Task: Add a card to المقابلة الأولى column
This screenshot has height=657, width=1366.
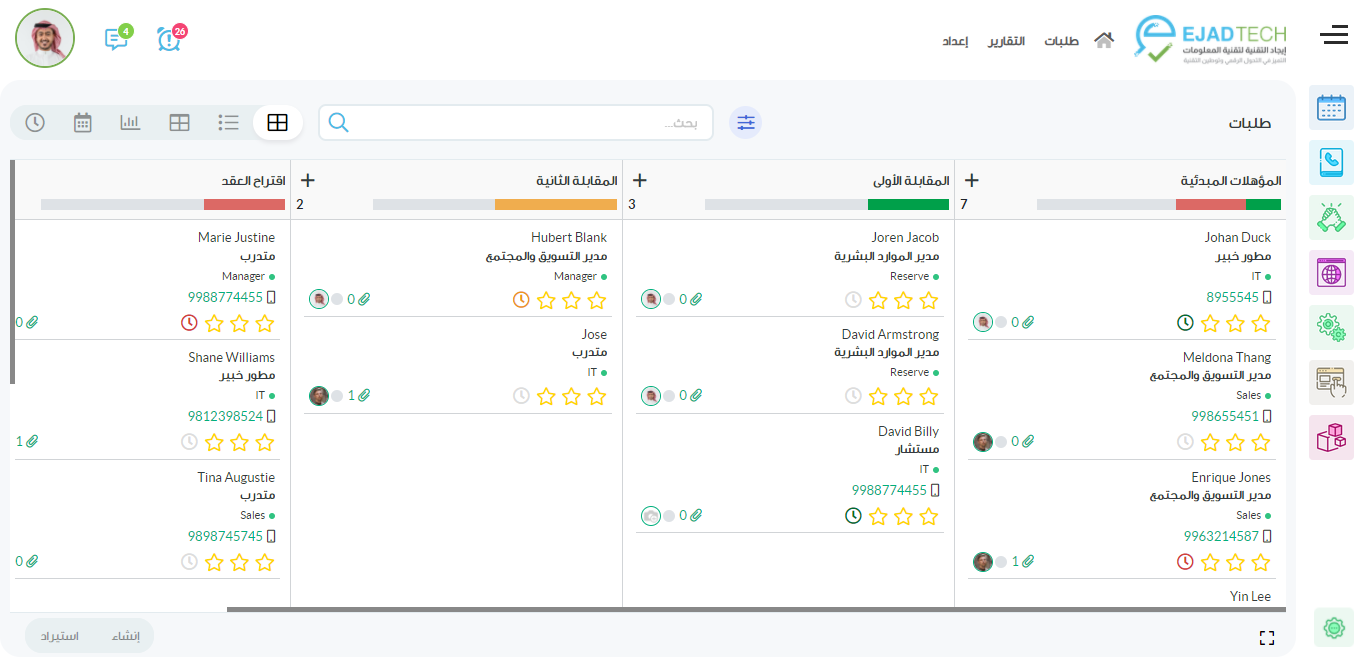Action: pos(640,181)
